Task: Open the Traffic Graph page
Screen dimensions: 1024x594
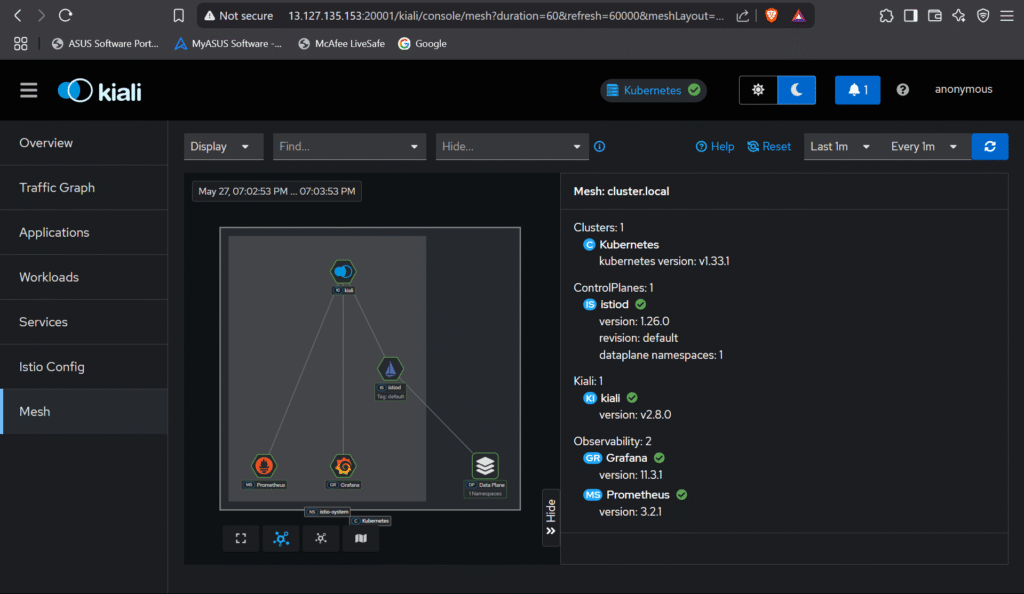Action: (84, 188)
